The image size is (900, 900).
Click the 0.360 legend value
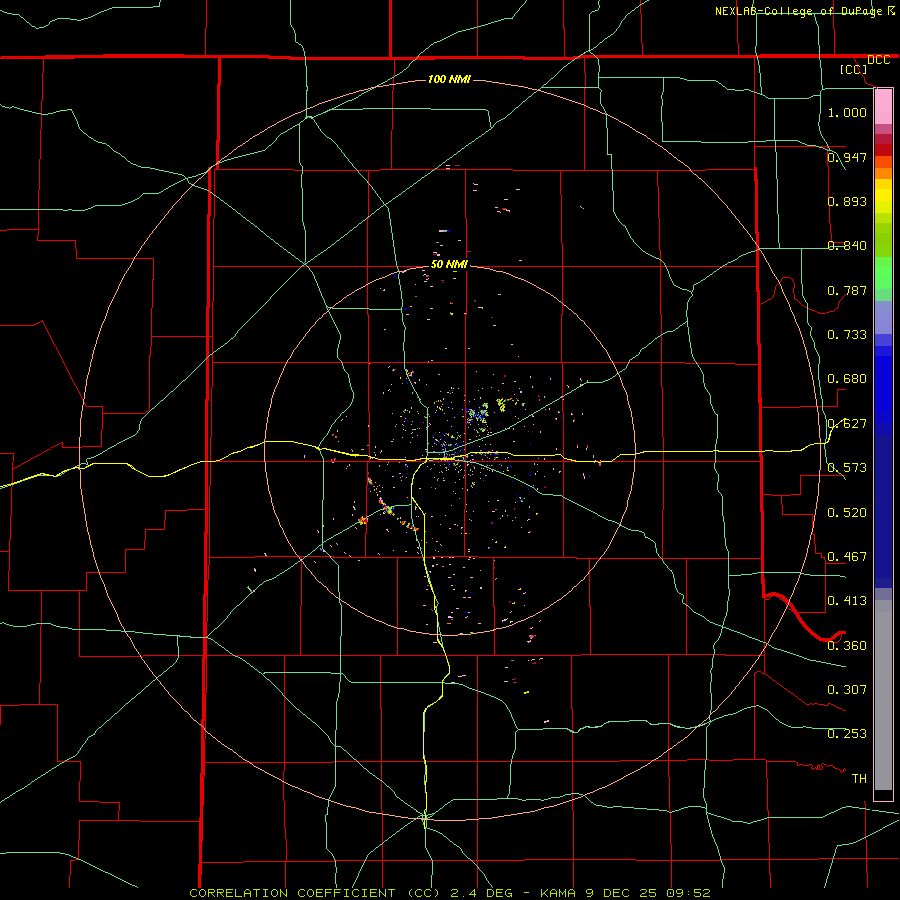pyautogui.click(x=847, y=646)
